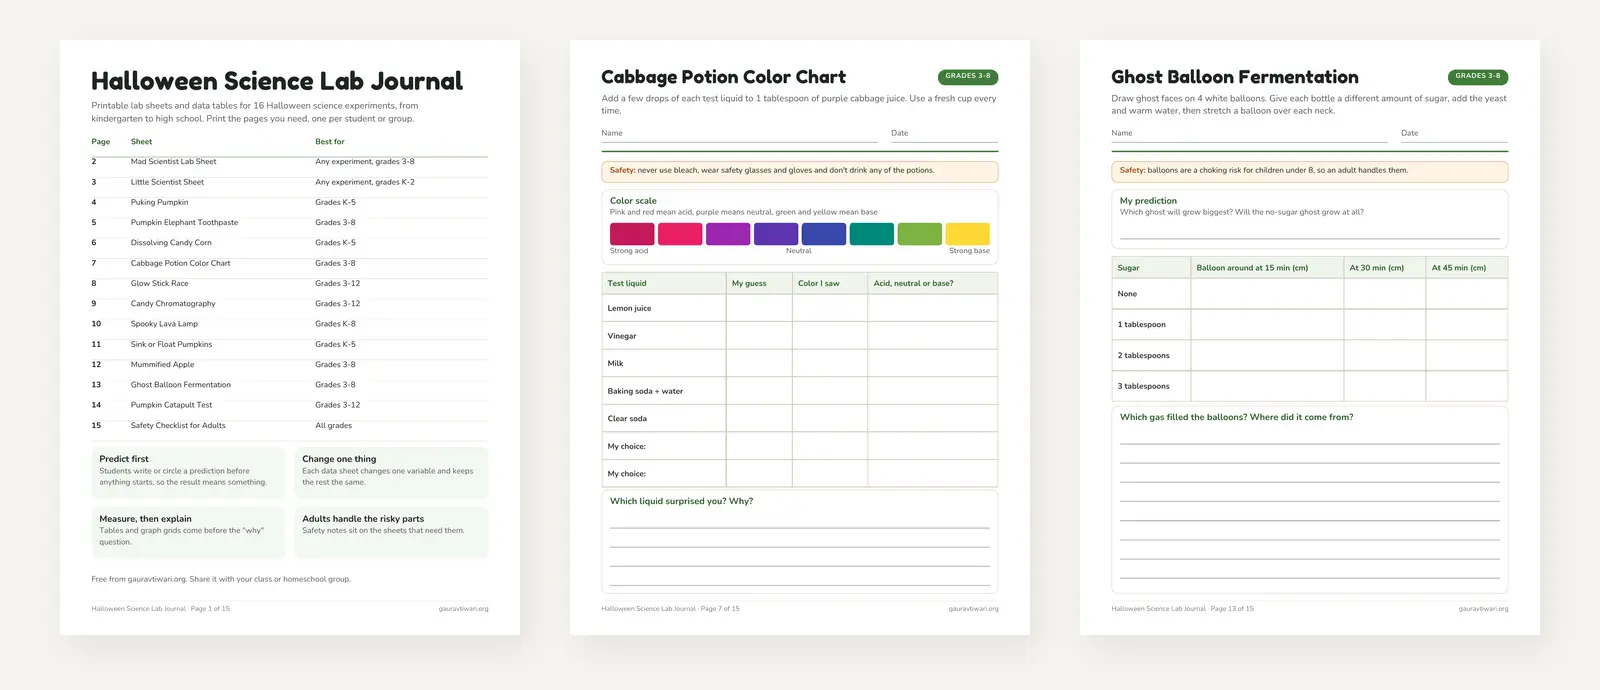This screenshot has width=1600, height=690.
Task: Click the Clear soda row label
Action: [627, 419]
